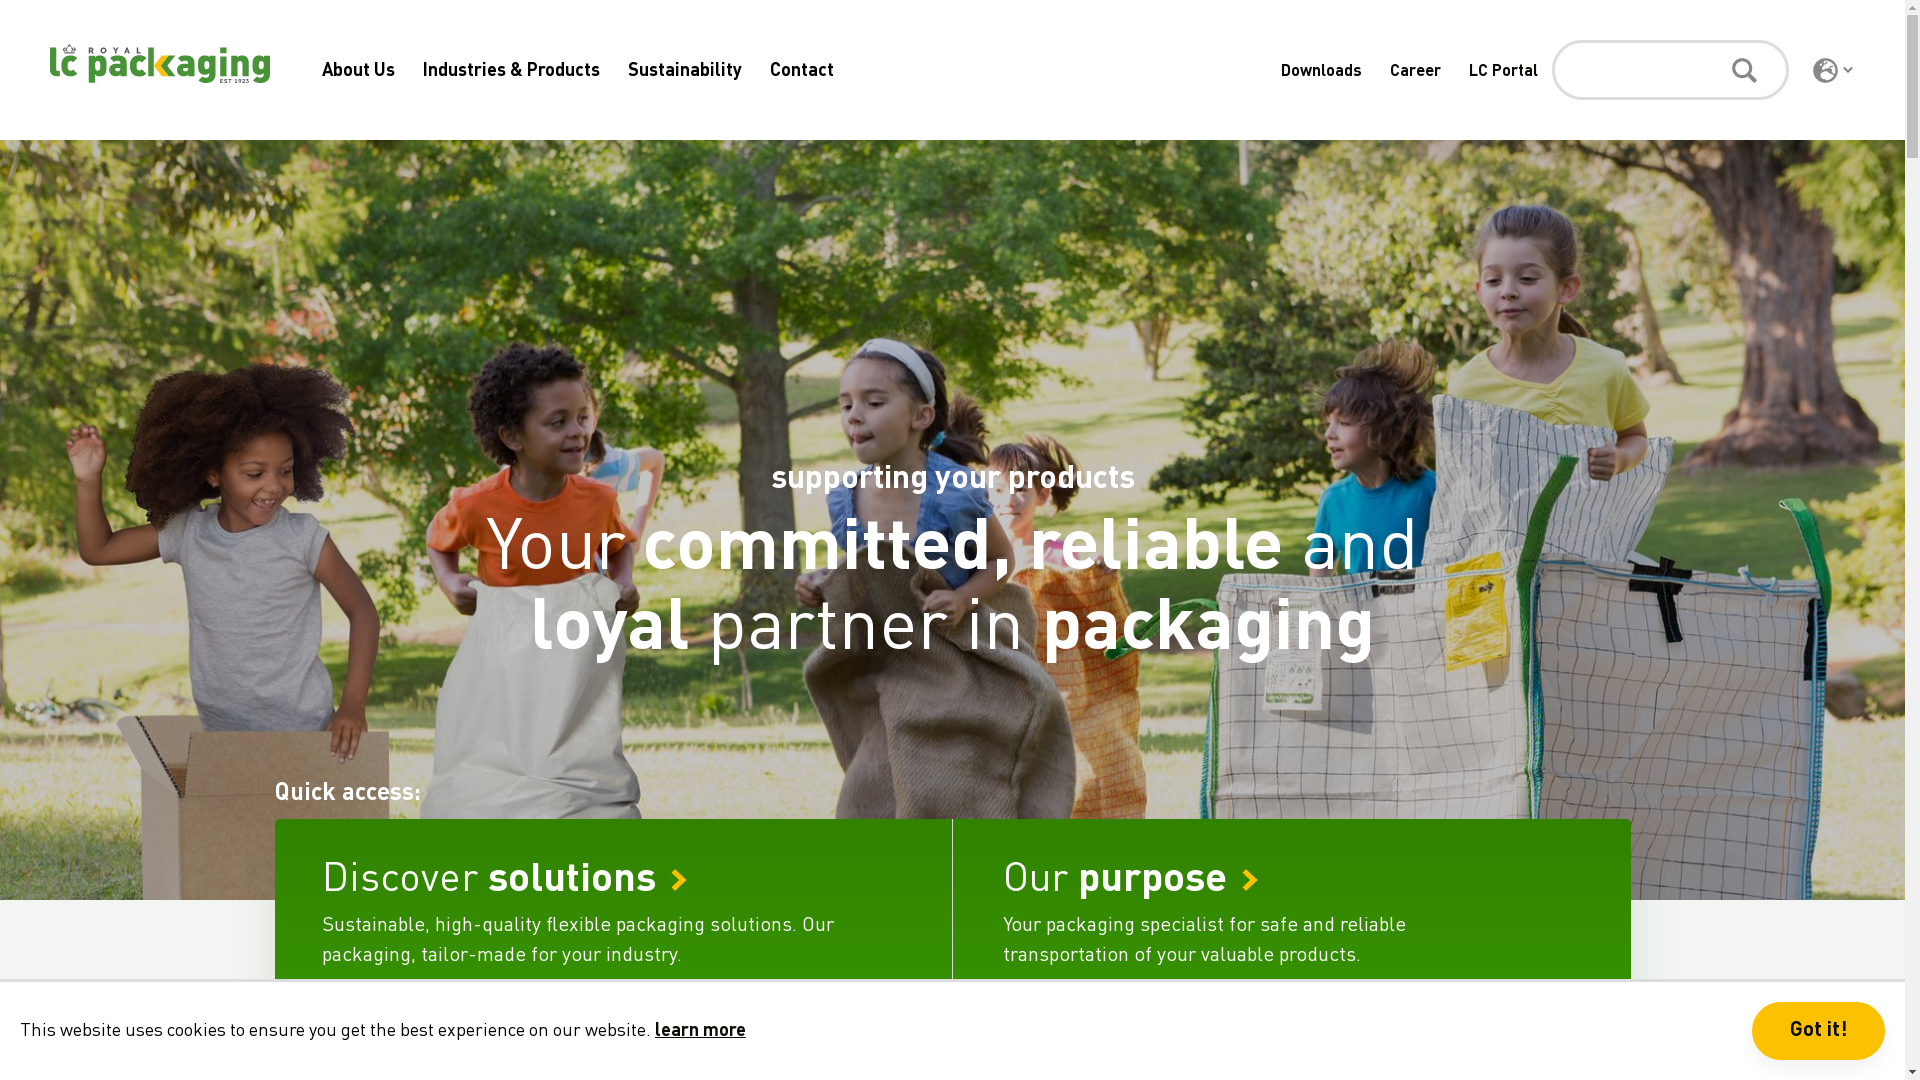Click the hero headline about packaging partner
The width and height of the screenshot is (1920, 1080).
pos(952,585)
